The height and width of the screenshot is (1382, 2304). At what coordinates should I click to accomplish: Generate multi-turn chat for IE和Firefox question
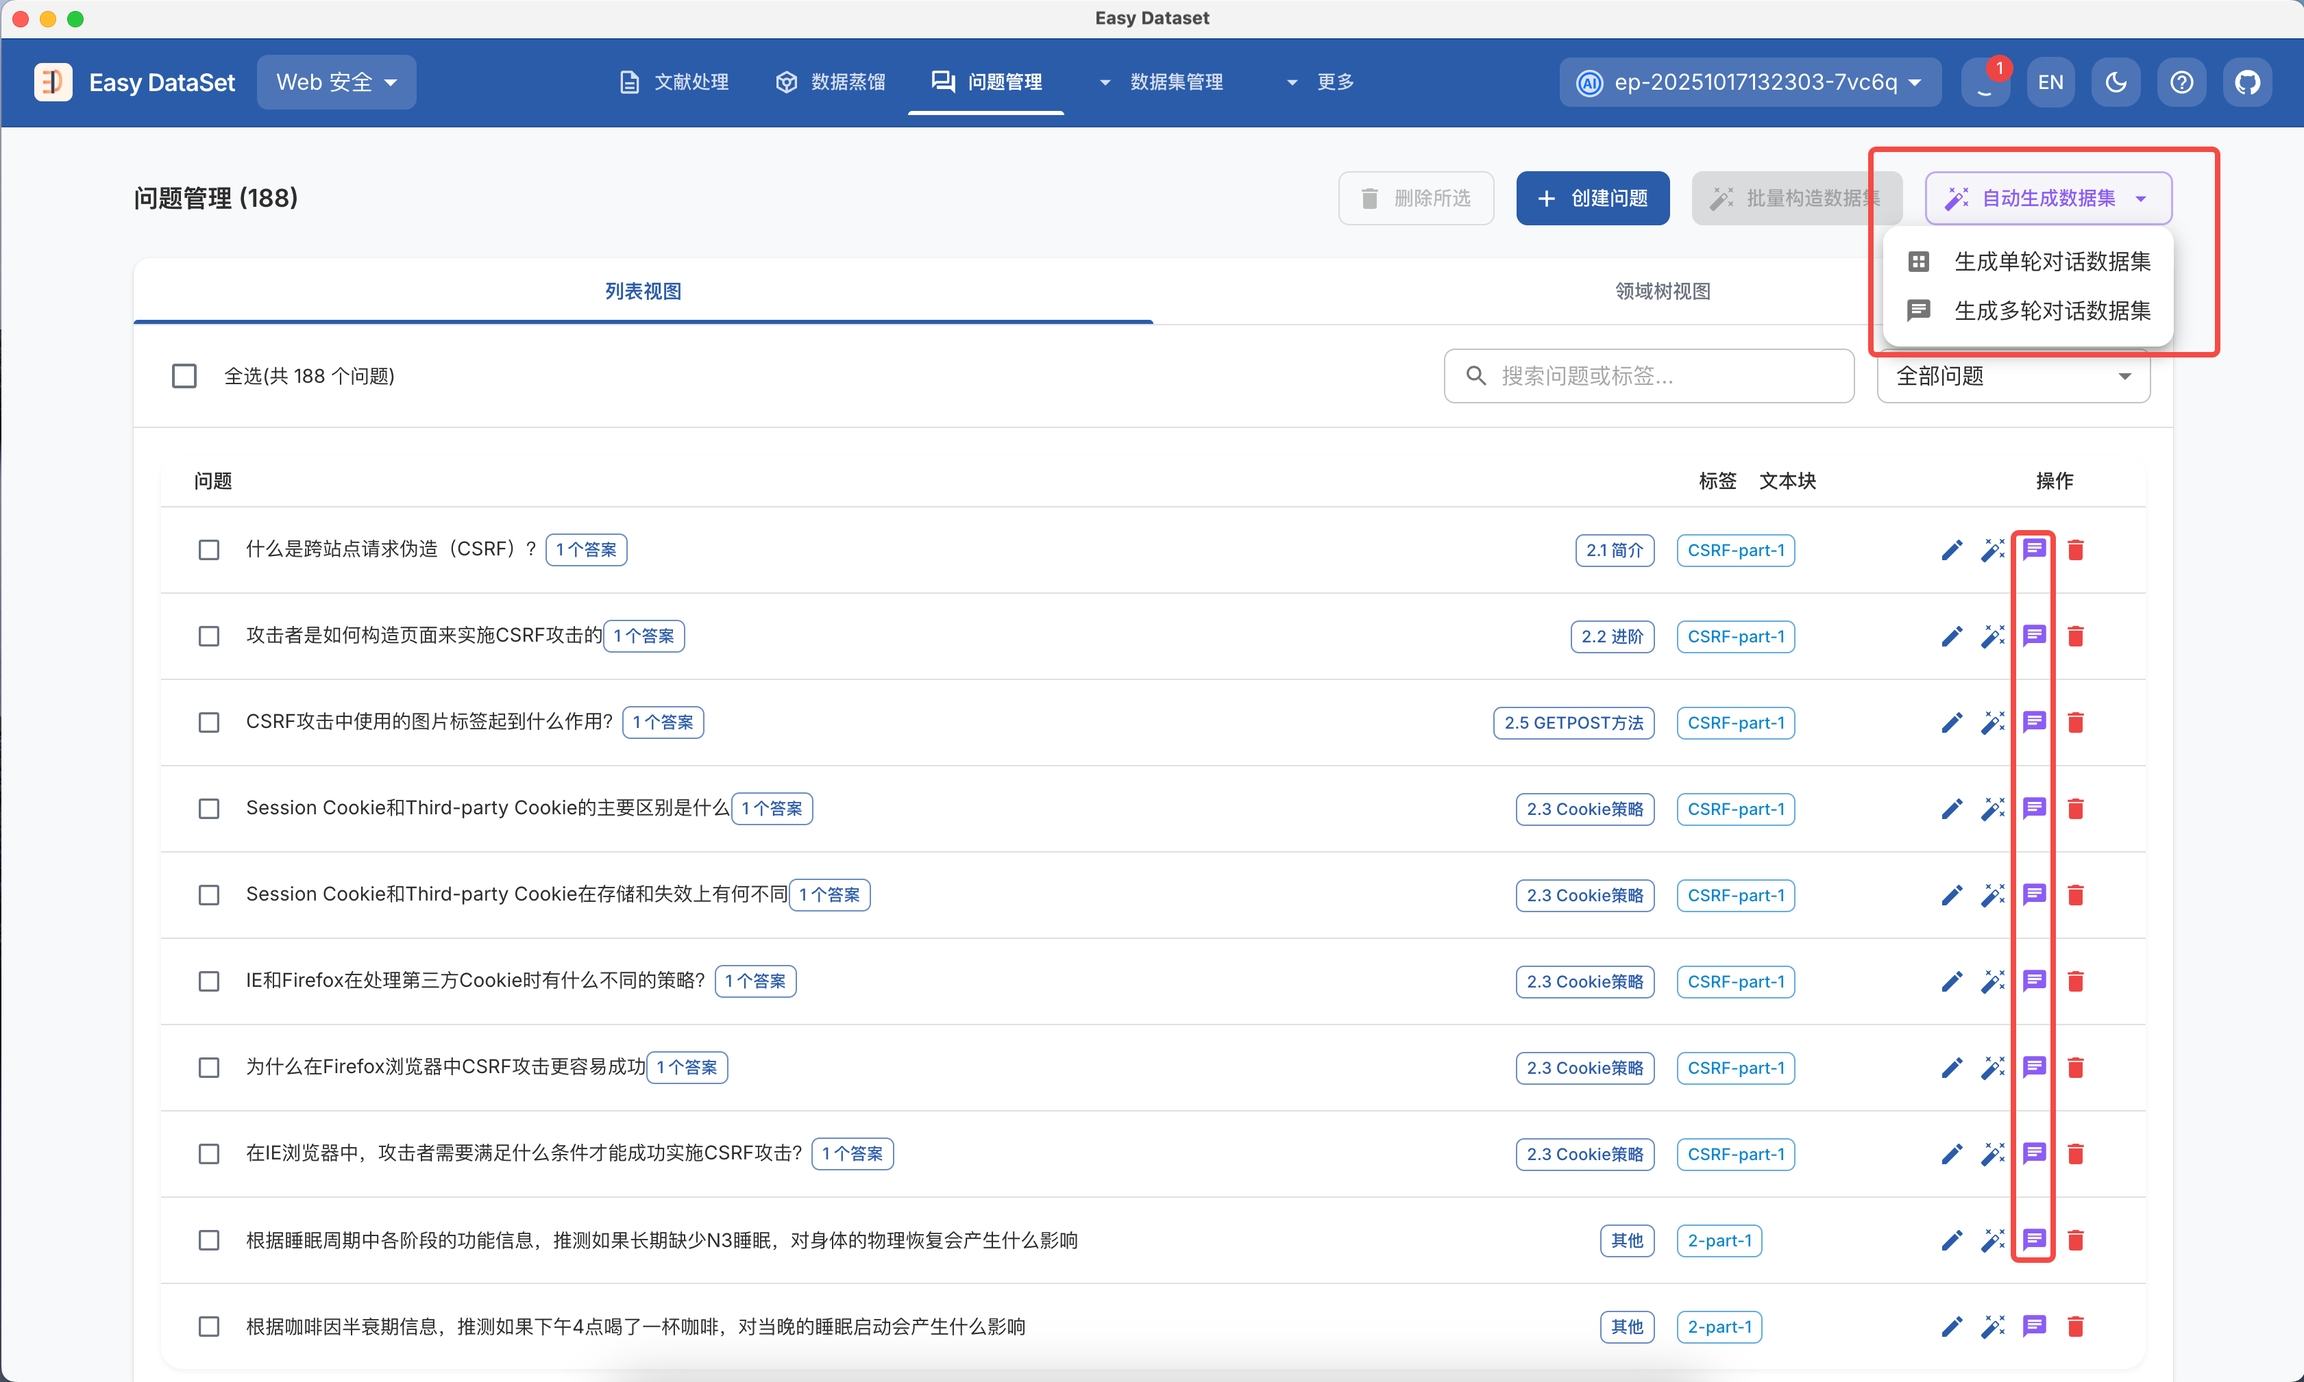[2034, 981]
